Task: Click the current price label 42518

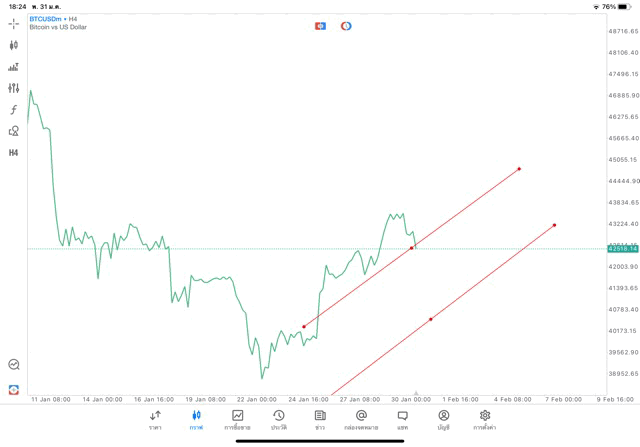Action: coord(622,249)
